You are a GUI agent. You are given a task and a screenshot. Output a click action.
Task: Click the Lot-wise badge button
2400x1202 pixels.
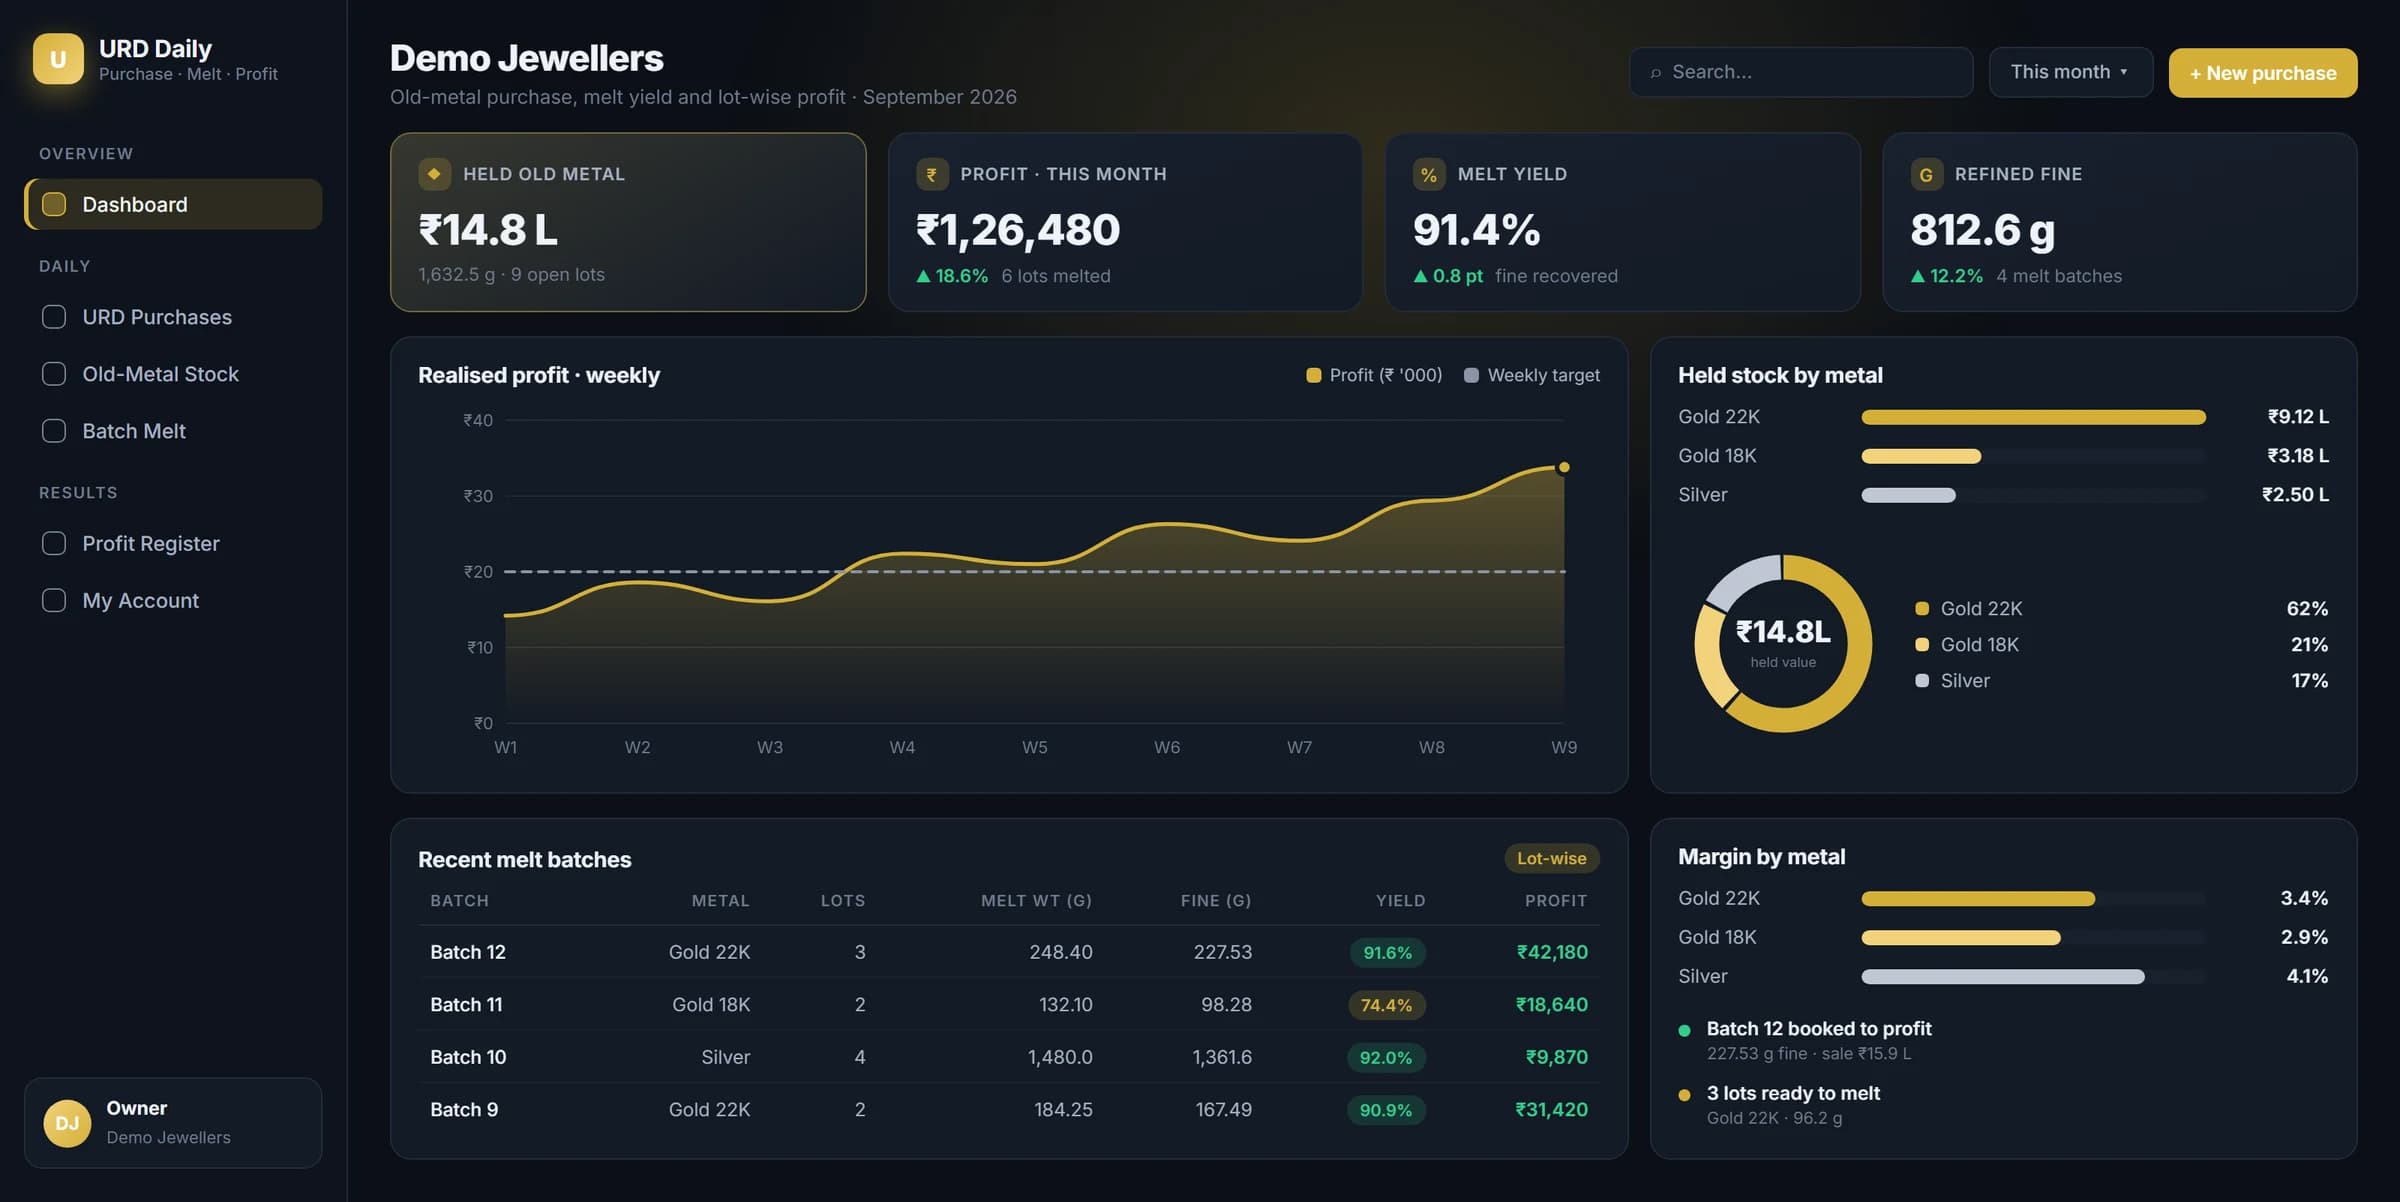tap(1551, 858)
